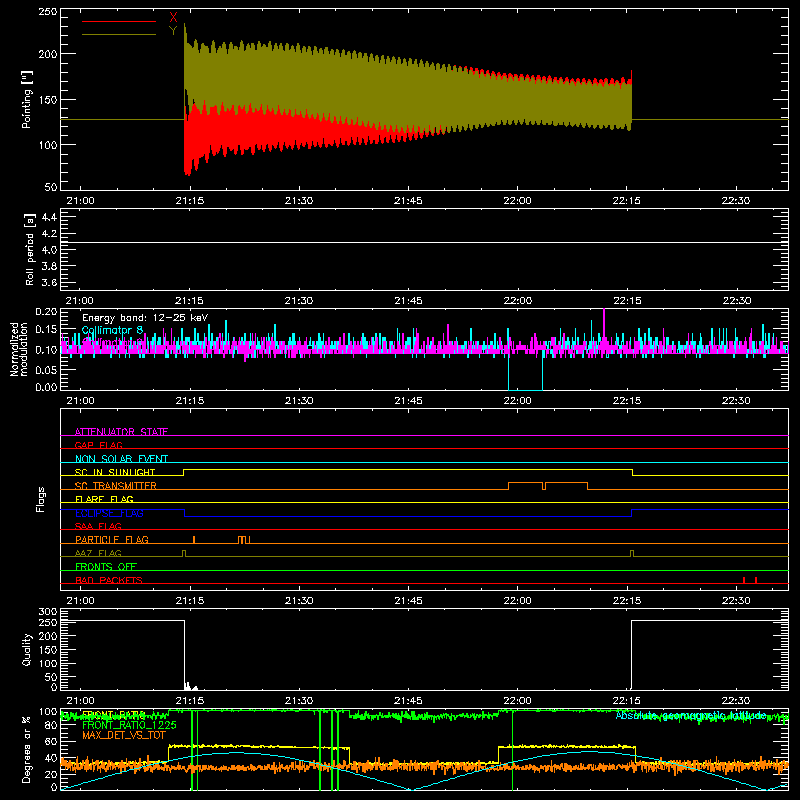Click the olive legend line sample for Y
This screenshot has height=800, width=800.
click(x=118, y=34)
